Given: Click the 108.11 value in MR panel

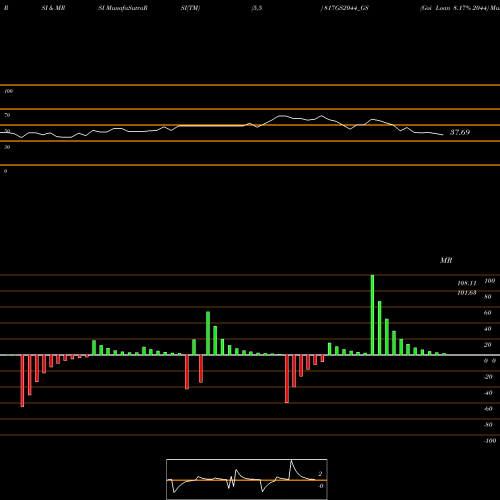Looking at the screenshot, I should [467, 283].
